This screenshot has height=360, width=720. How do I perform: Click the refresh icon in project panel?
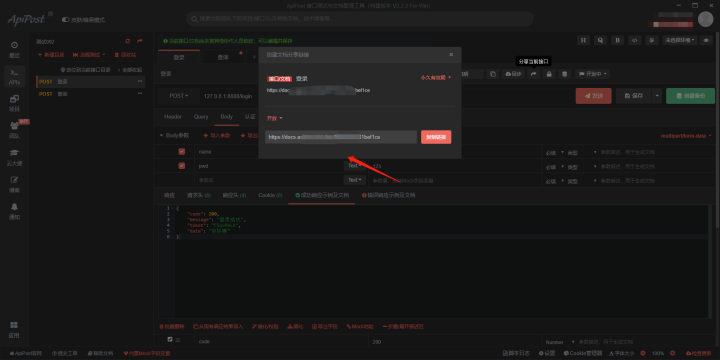(x=128, y=41)
